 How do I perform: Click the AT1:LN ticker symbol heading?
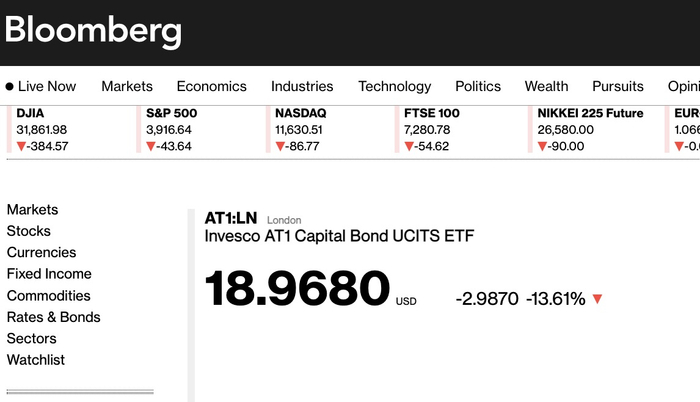[231, 219]
